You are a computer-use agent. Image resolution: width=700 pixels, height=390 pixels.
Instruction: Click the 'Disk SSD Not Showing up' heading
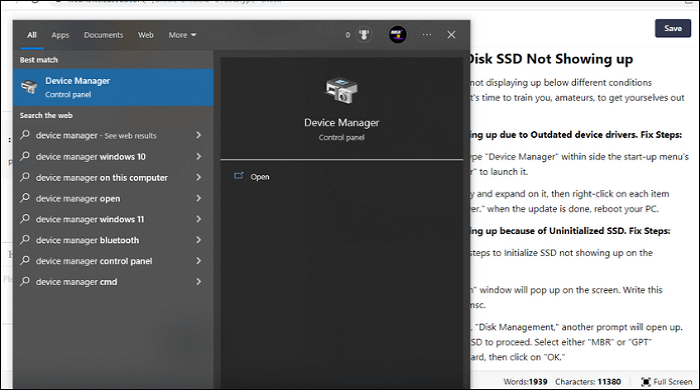551,59
